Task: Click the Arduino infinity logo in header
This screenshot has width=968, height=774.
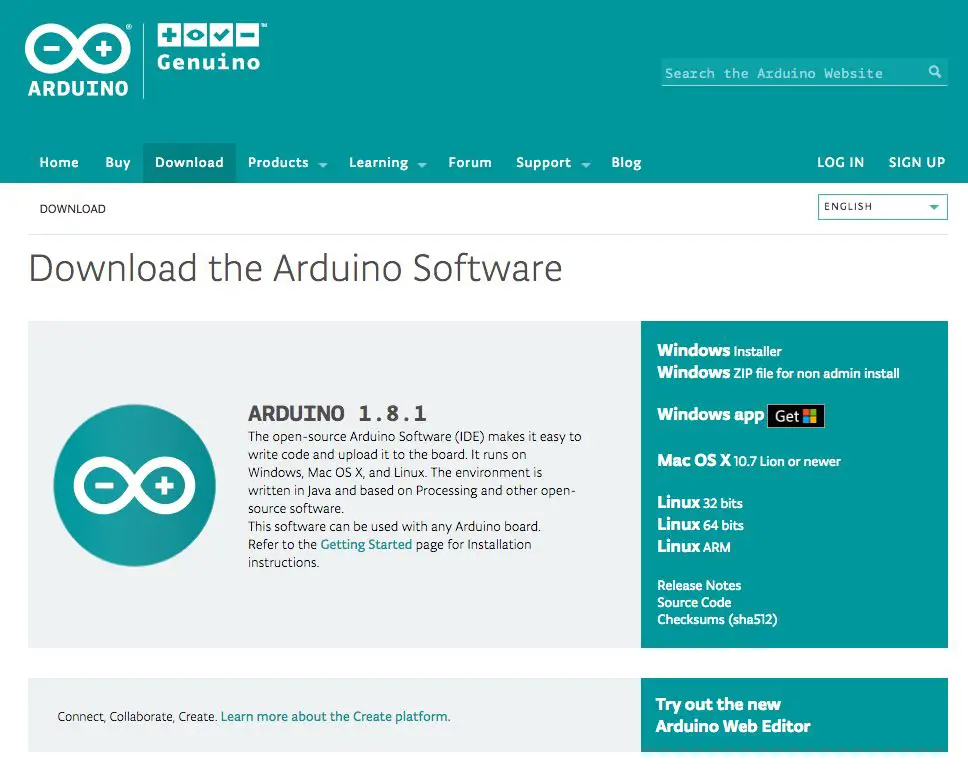Action: point(78,60)
